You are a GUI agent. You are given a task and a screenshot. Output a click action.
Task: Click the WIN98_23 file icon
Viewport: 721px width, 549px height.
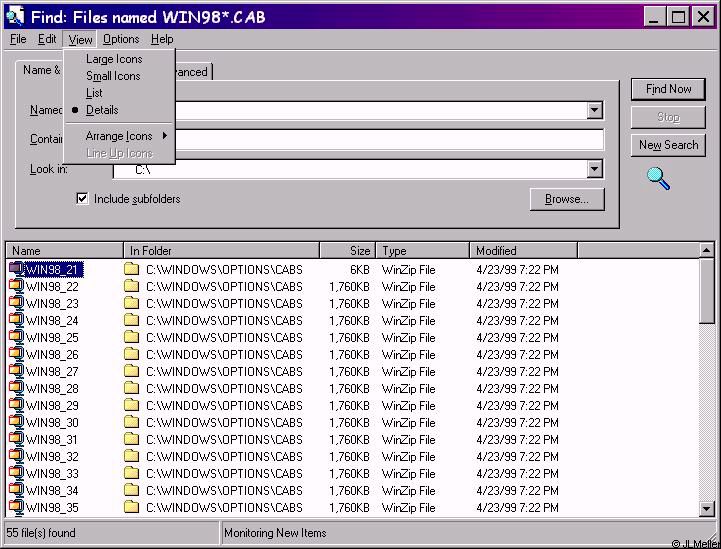tap(16, 303)
